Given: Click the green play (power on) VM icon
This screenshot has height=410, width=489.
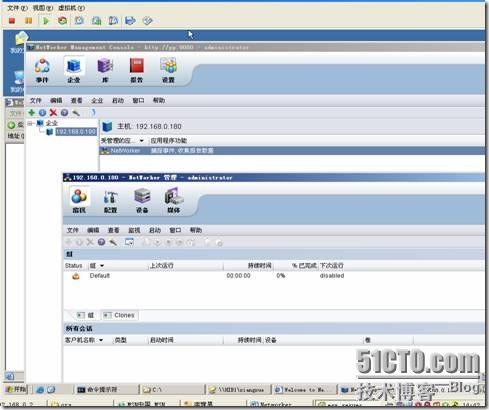Looking at the screenshot, I should (46, 21).
